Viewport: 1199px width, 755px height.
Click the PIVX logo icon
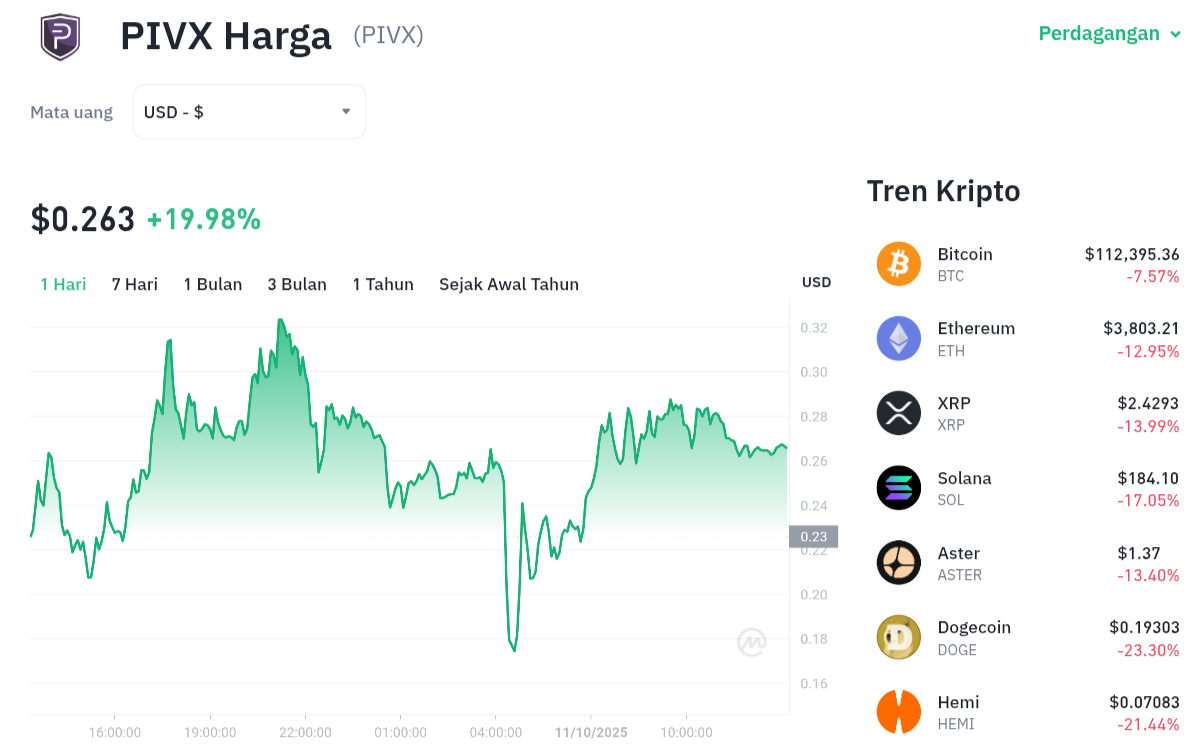(60, 37)
